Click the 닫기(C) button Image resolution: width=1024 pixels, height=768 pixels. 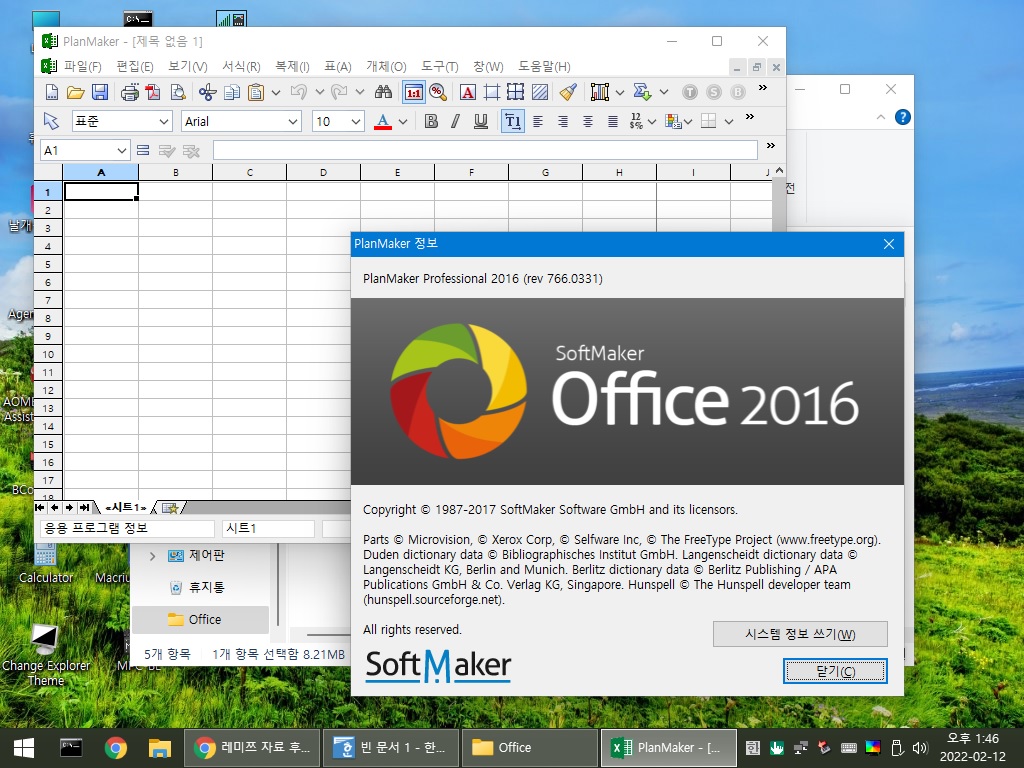point(835,671)
